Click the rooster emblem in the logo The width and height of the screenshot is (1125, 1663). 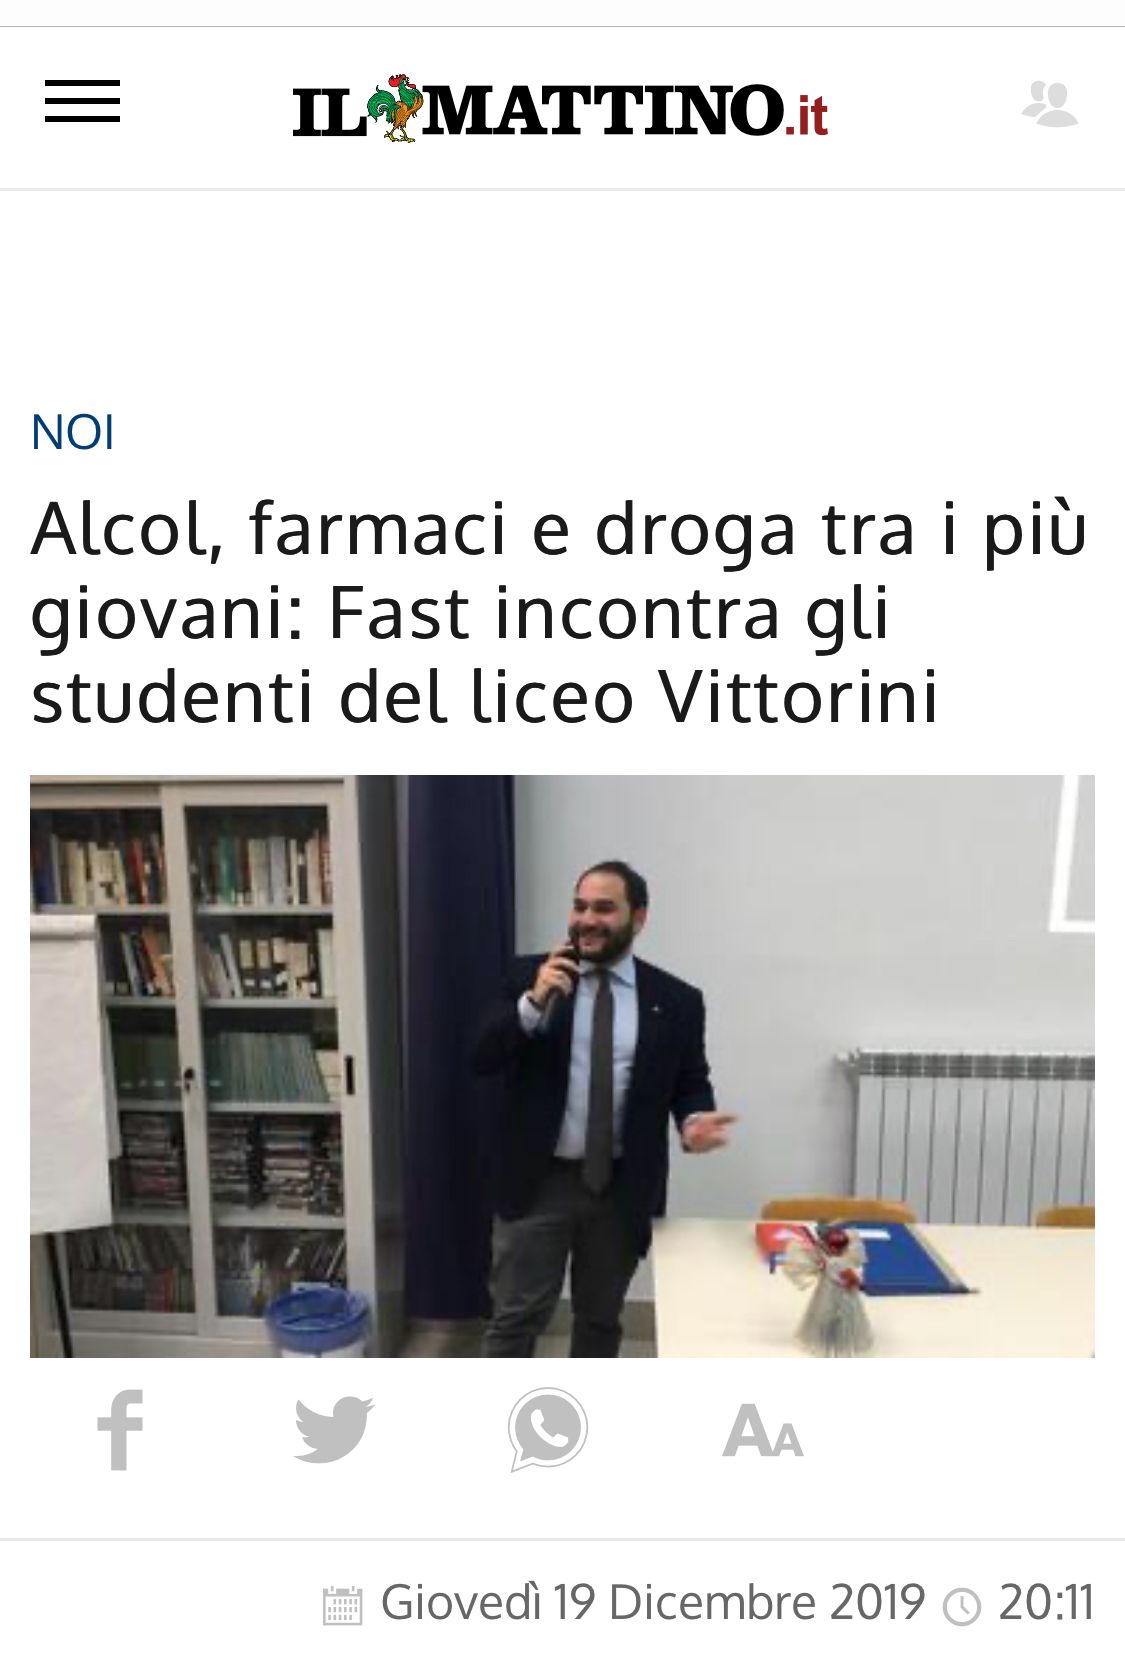(394, 107)
